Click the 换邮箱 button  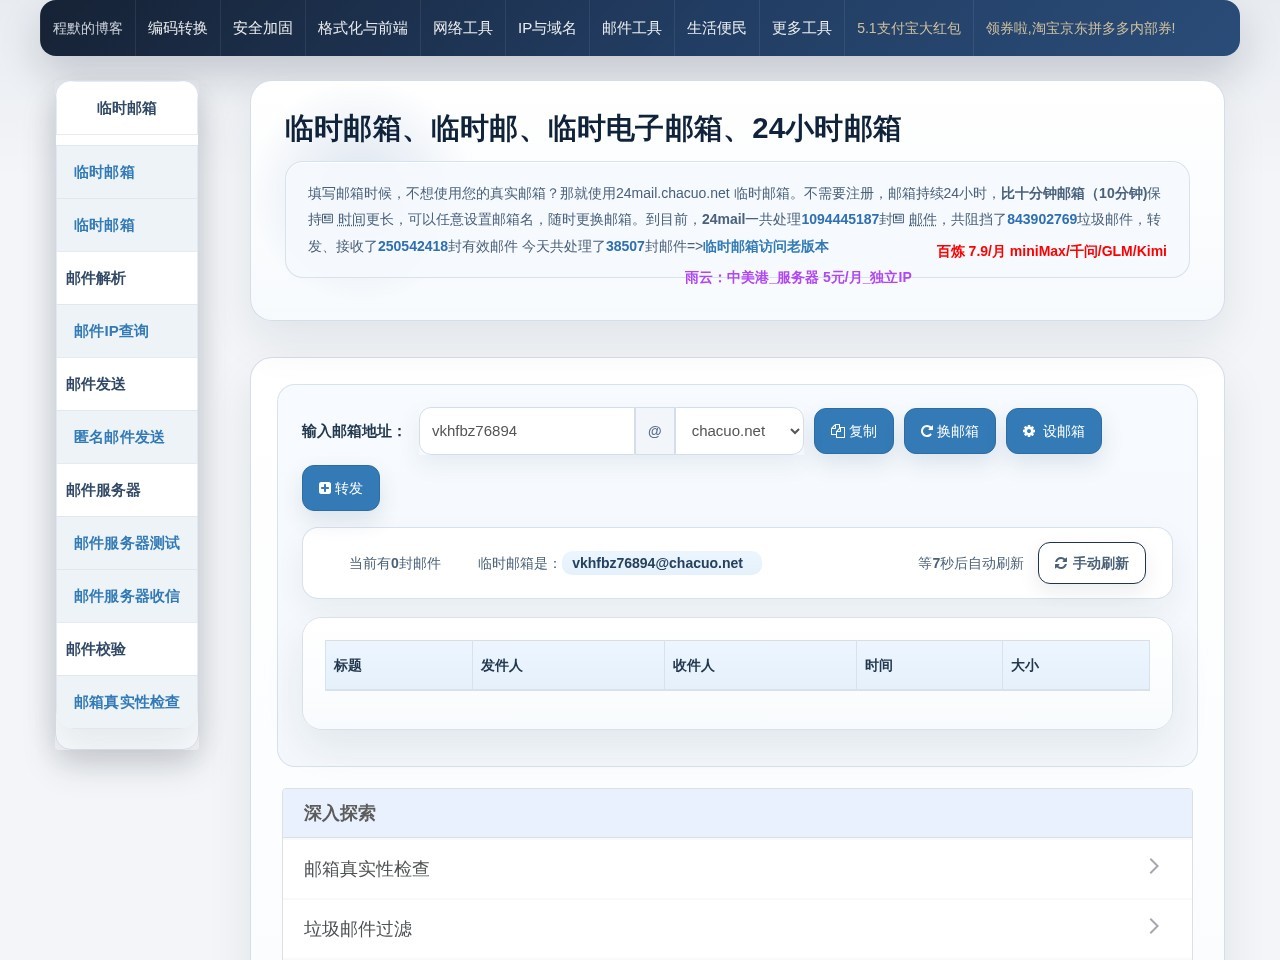point(950,431)
